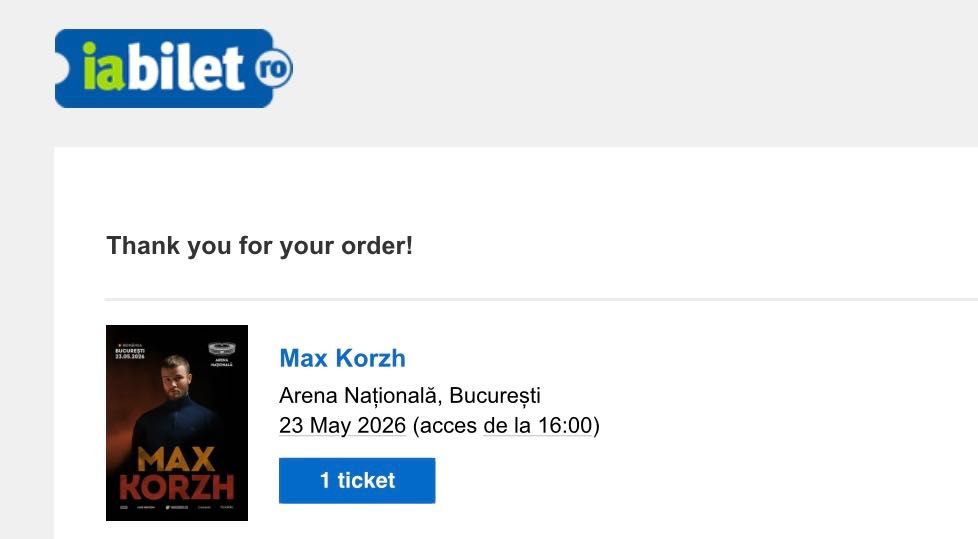
Task: Click the iabilet logo in the header
Action: [x=165, y=68]
